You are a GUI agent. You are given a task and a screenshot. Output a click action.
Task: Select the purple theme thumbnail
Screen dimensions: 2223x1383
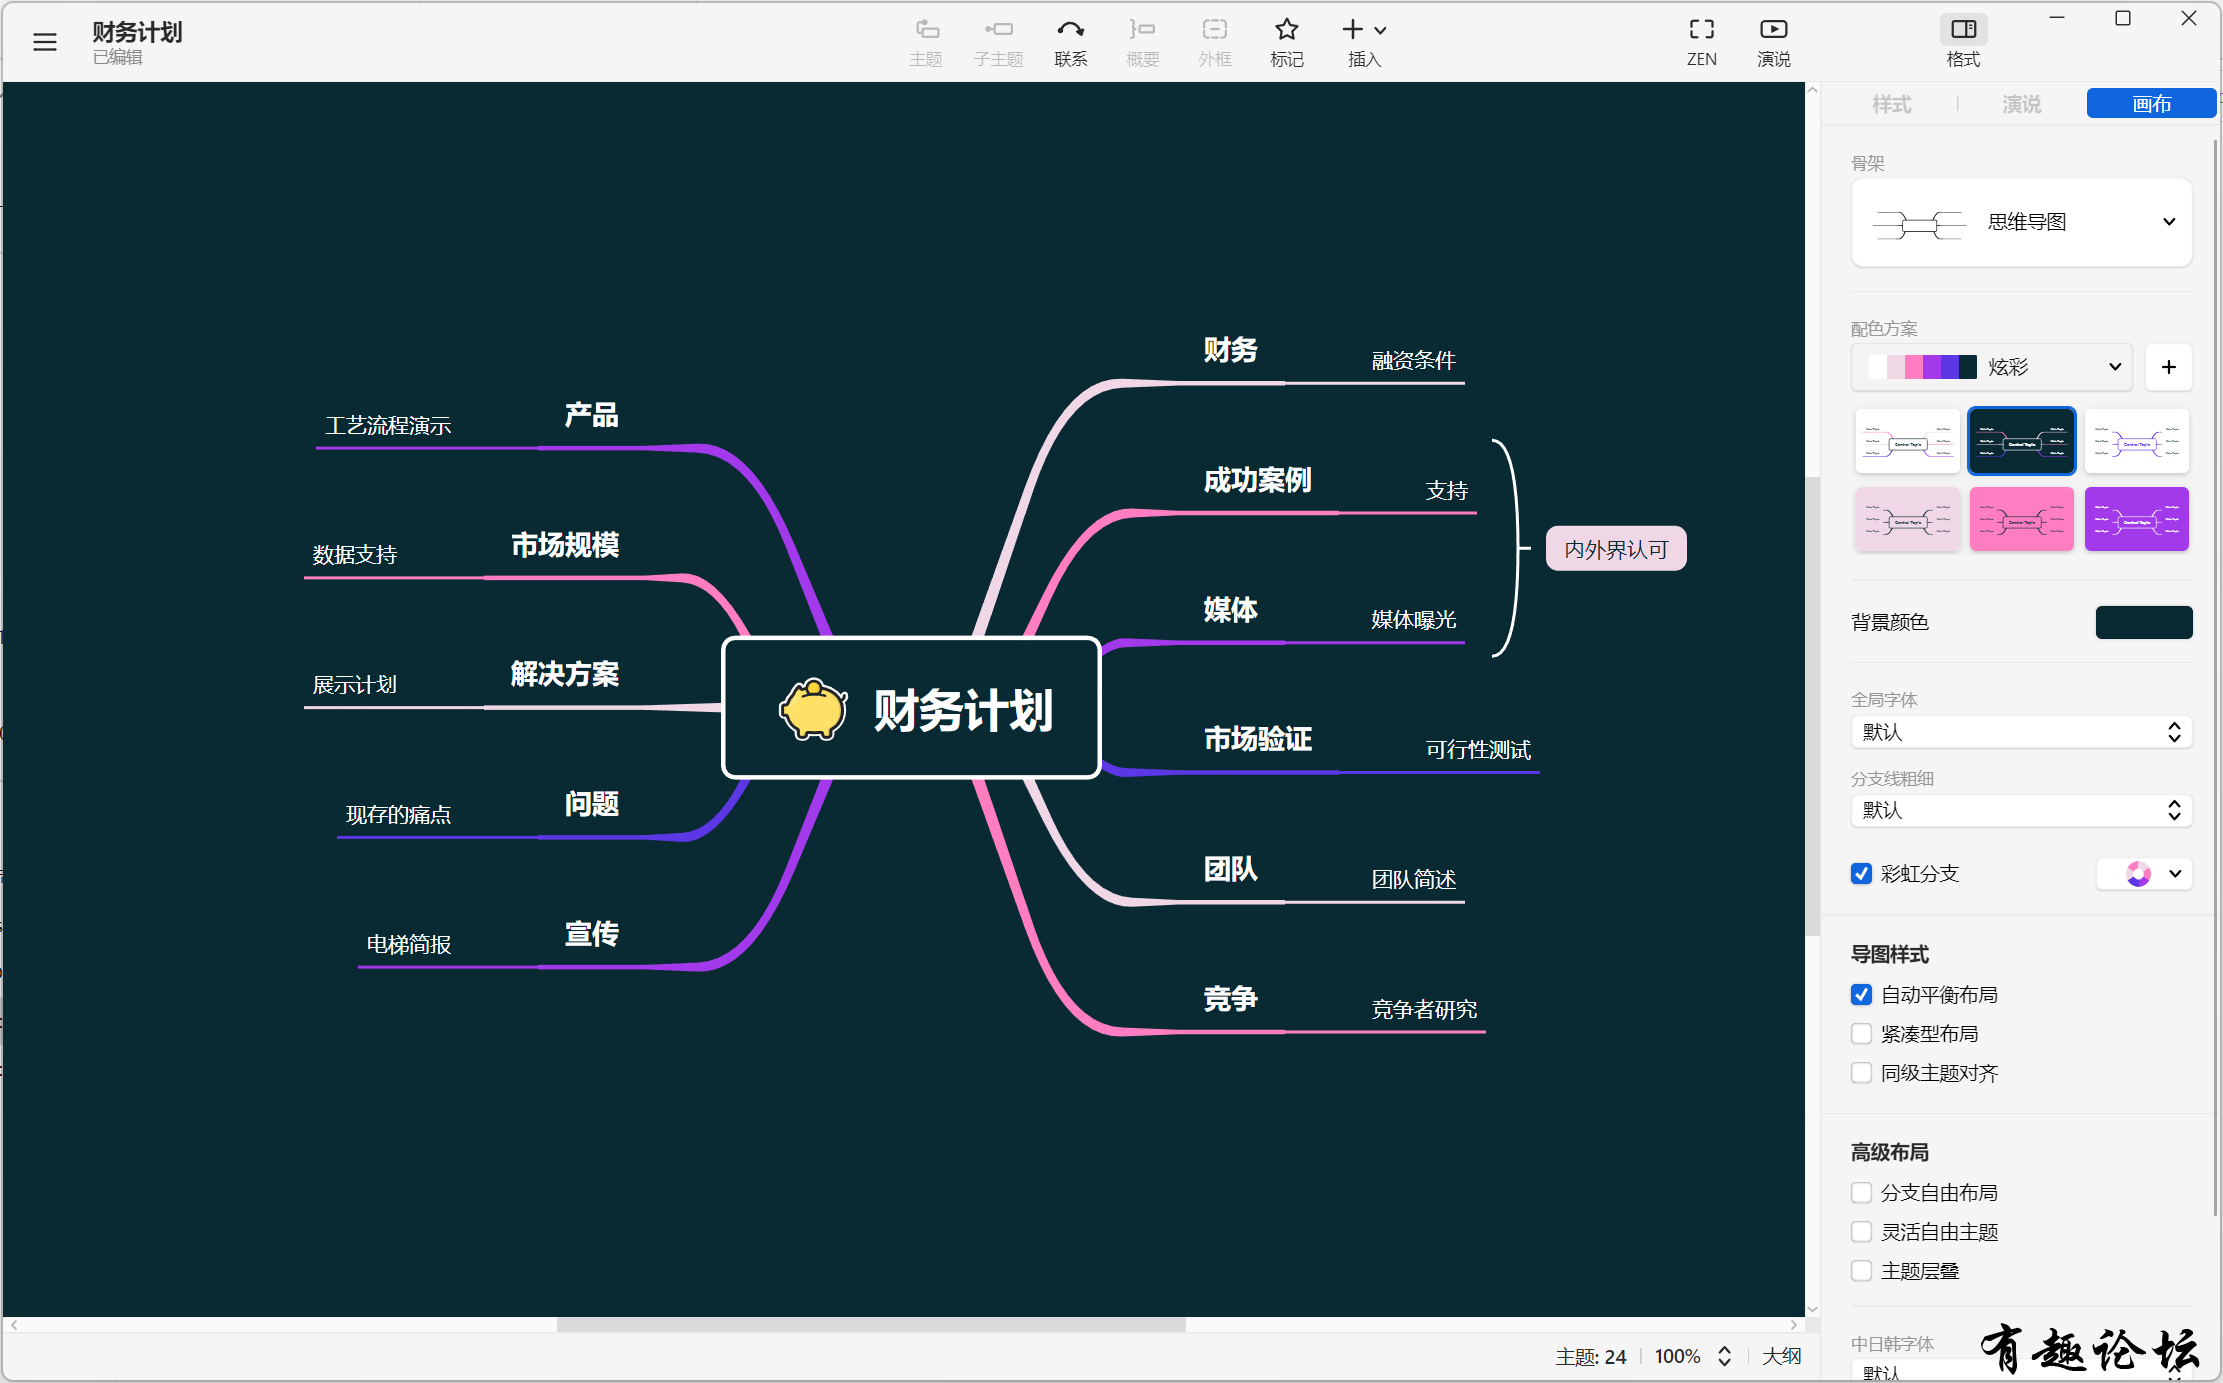click(x=2136, y=519)
